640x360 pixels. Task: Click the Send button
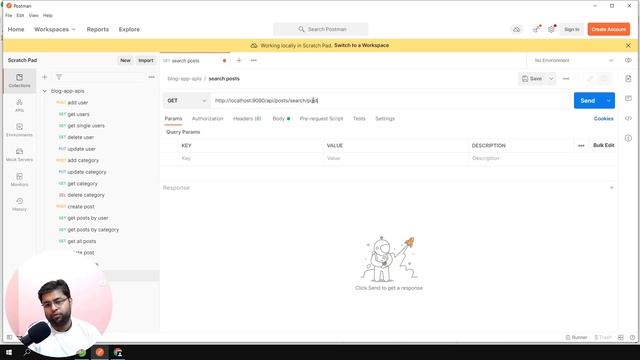coord(588,100)
